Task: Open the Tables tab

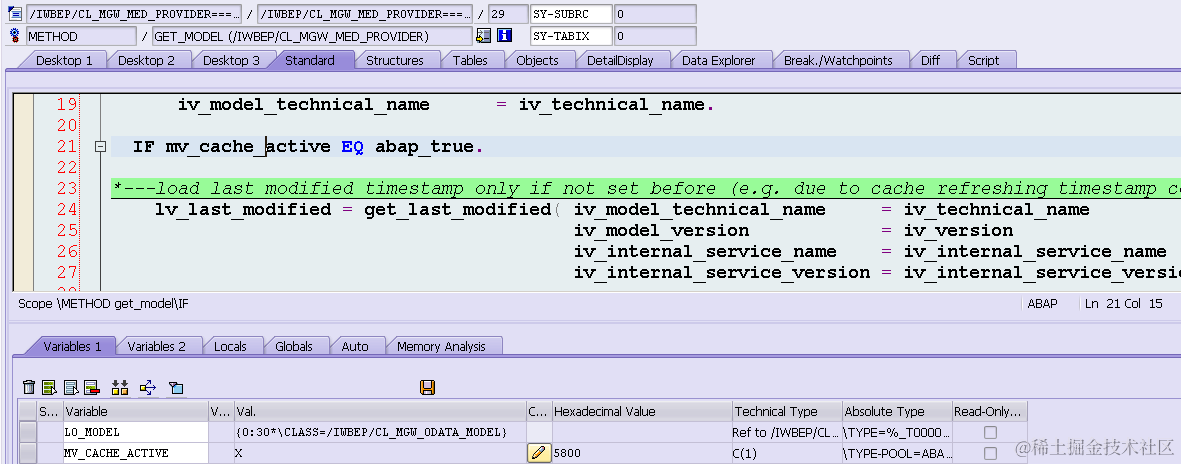Action: pyautogui.click(x=470, y=60)
